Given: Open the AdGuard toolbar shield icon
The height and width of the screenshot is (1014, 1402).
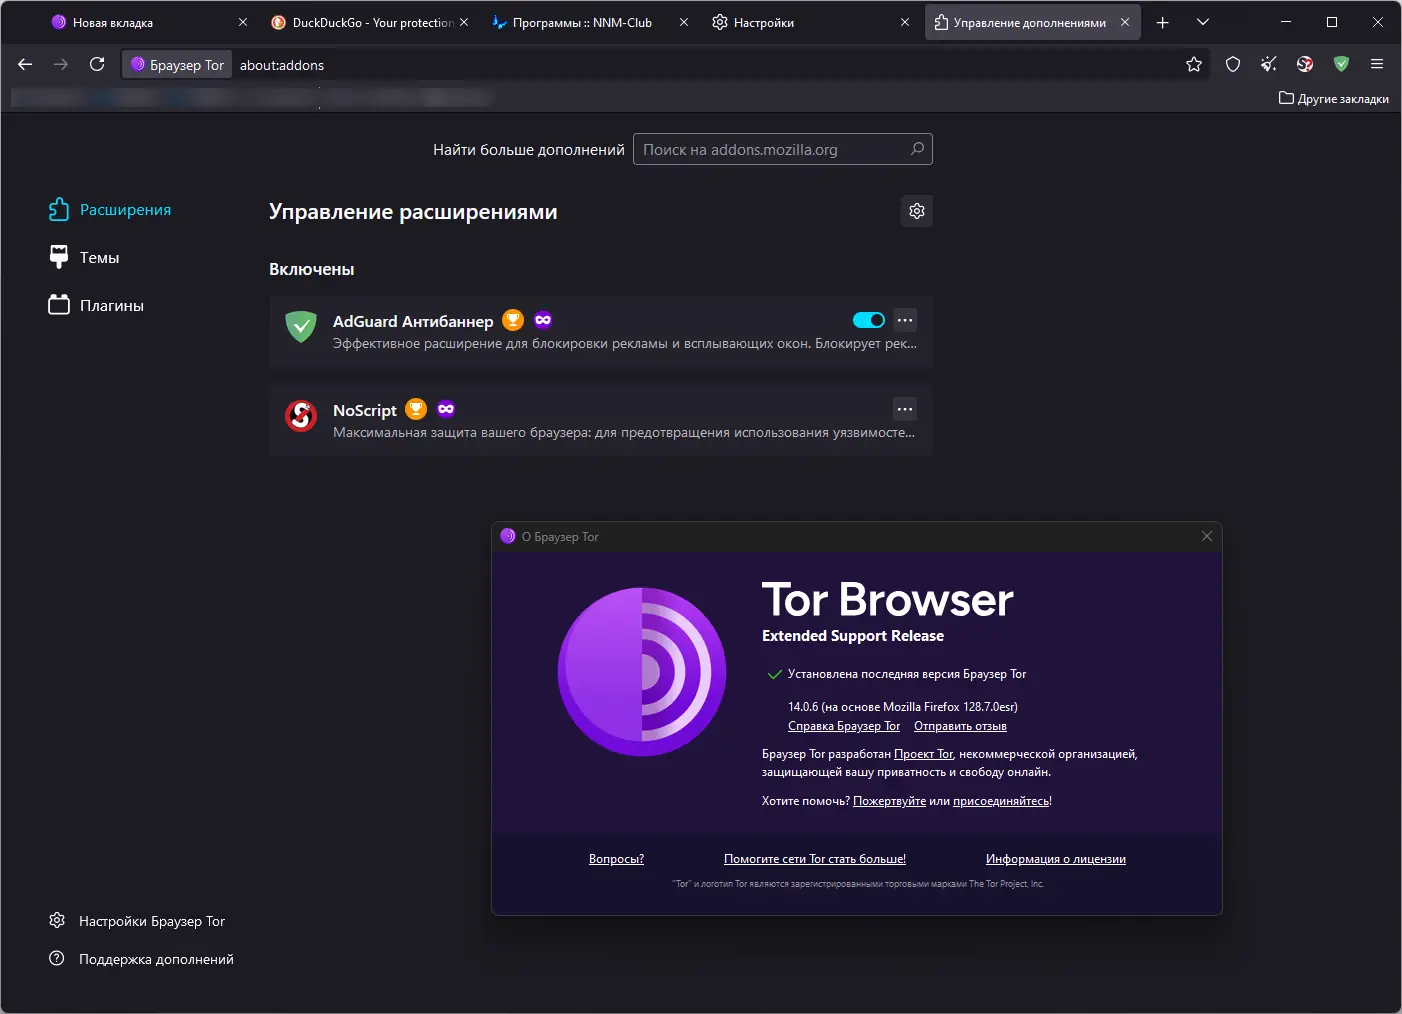Looking at the screenshot, I should [x=1341, y=65].
